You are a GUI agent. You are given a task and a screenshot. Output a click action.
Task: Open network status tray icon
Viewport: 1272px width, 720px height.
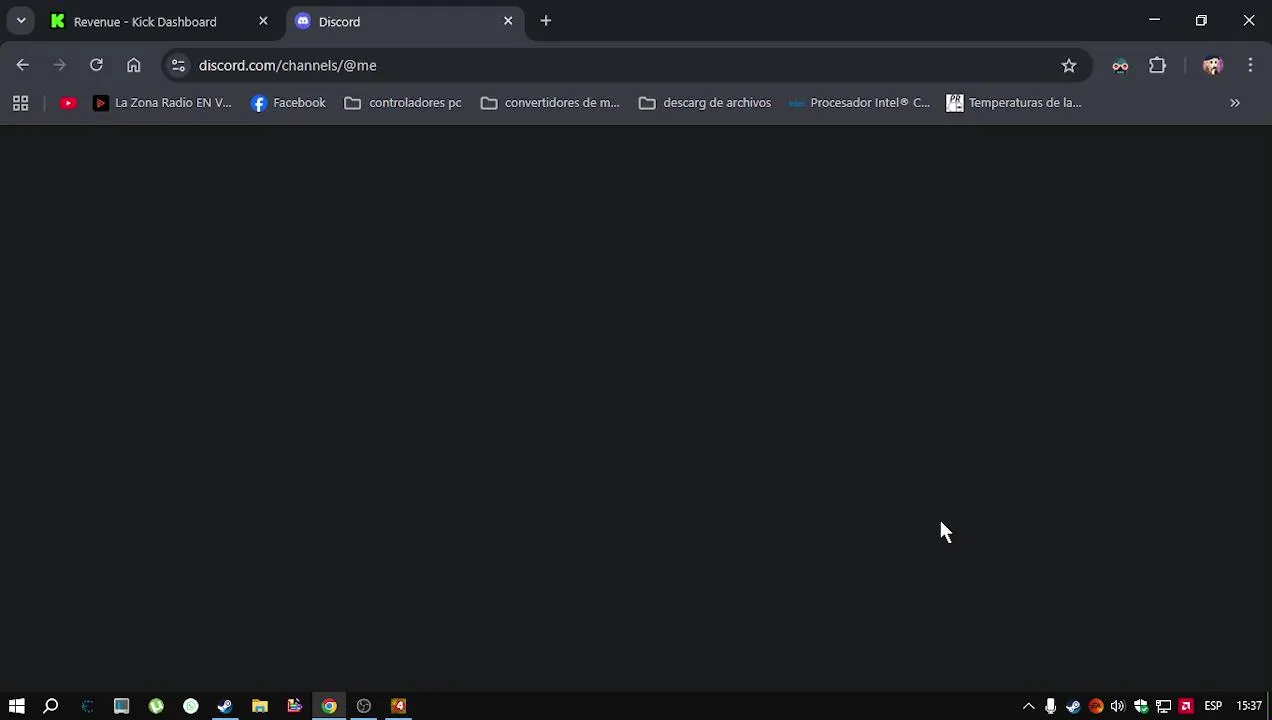[x=1163, y=706]
